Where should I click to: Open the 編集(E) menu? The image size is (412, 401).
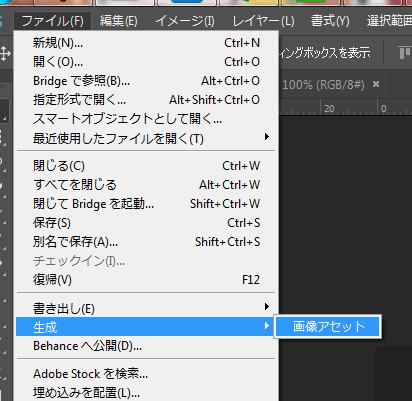[x=119, y=21]
